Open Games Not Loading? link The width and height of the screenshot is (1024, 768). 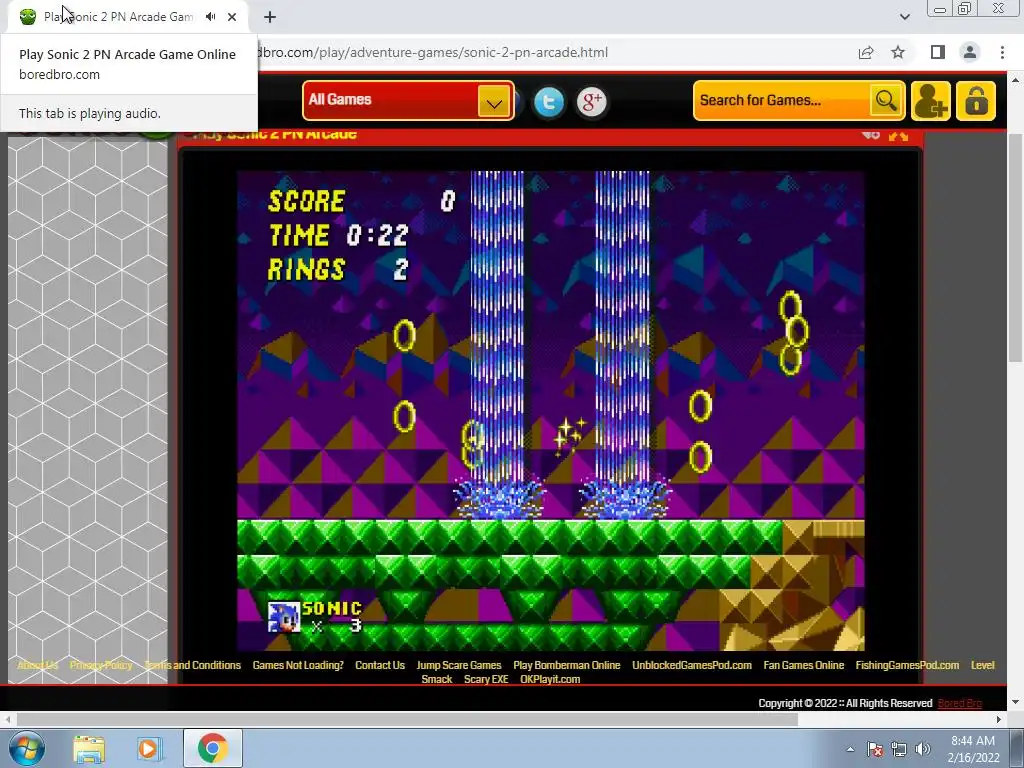[x=298, y=665]
